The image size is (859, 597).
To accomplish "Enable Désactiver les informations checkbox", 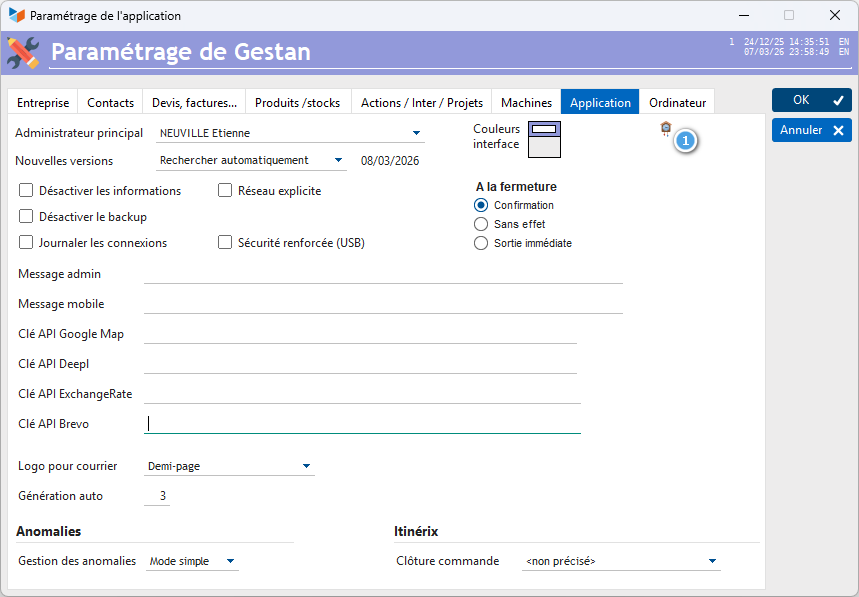I will [x=27, y=191].
